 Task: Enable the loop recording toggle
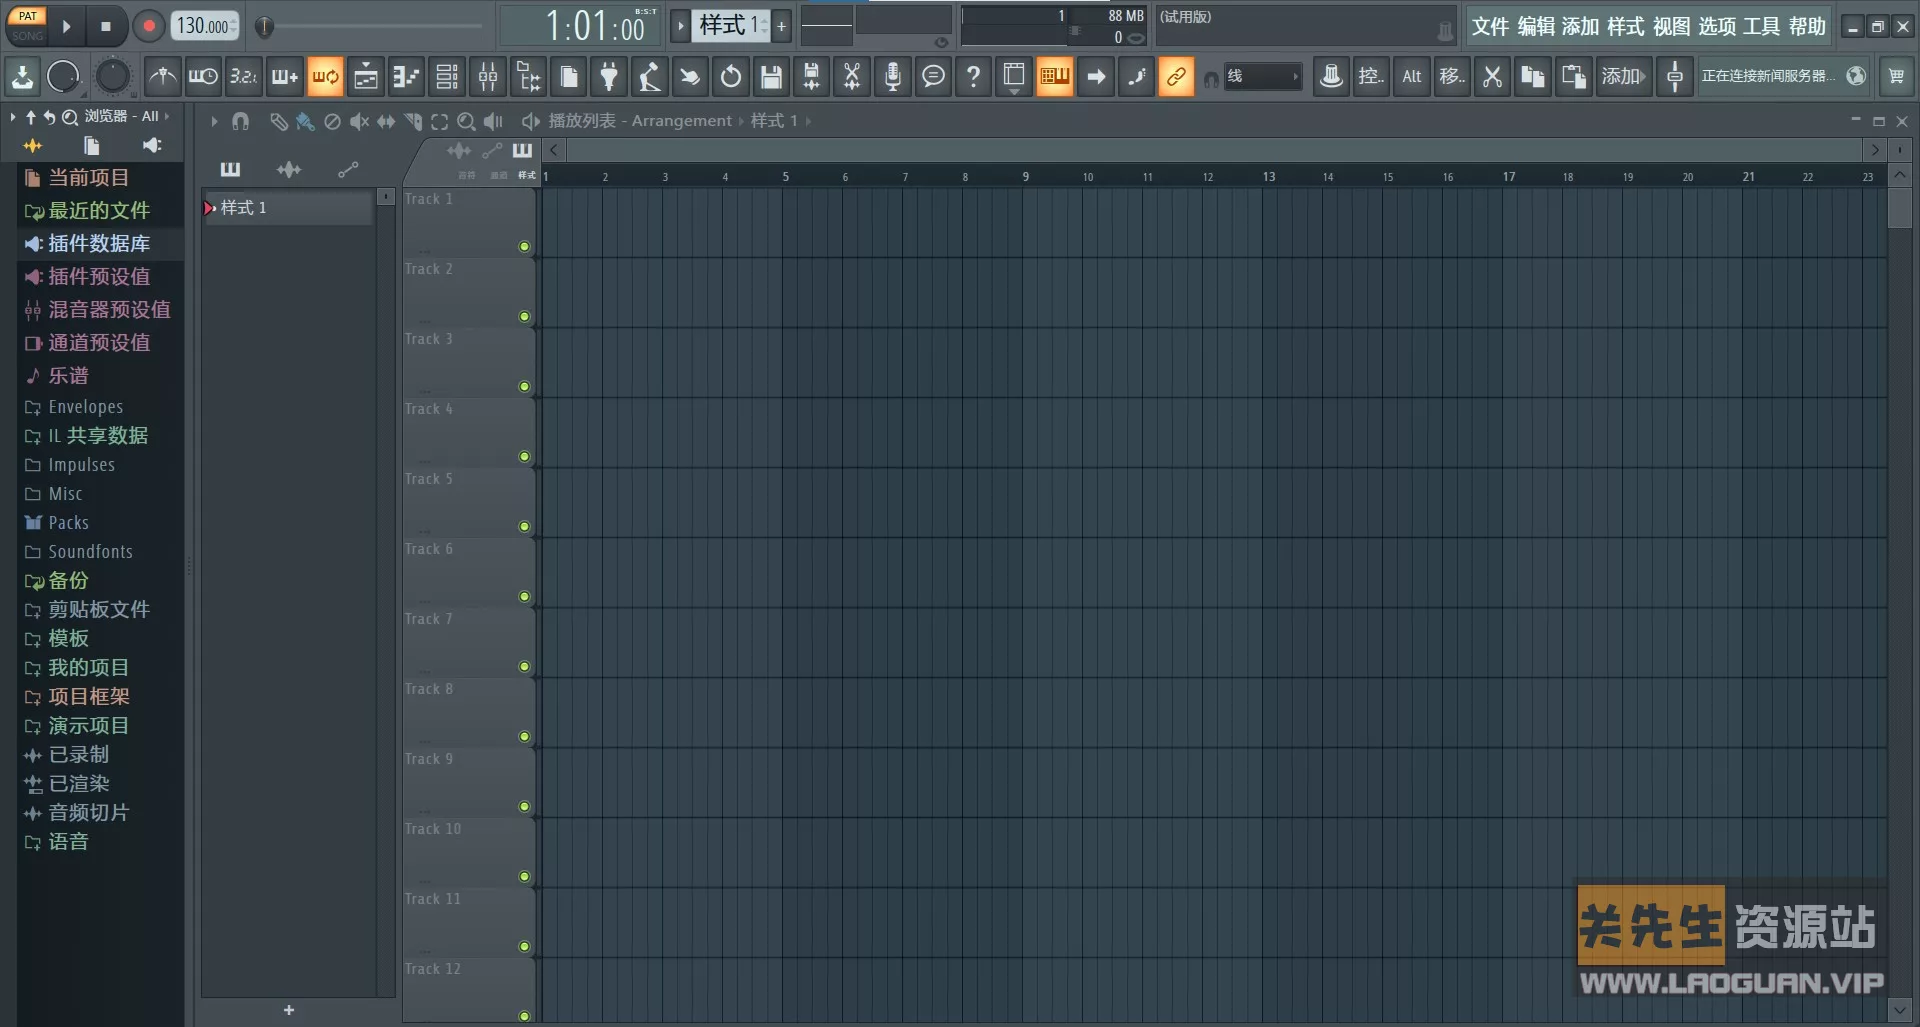(324, 76)
